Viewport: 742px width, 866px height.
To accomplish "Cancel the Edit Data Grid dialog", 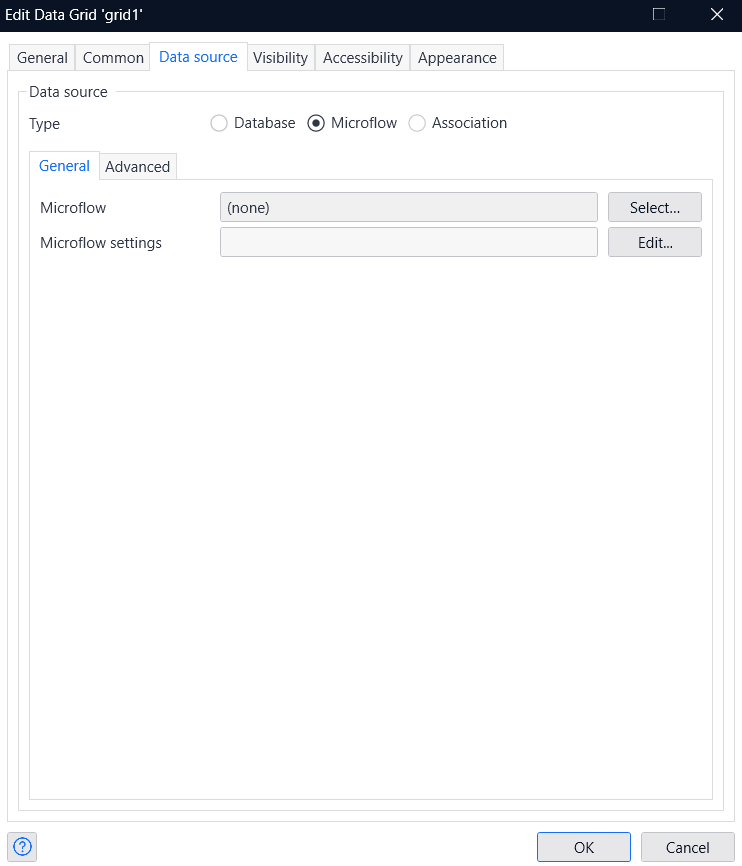I will [x=687, y=847].
